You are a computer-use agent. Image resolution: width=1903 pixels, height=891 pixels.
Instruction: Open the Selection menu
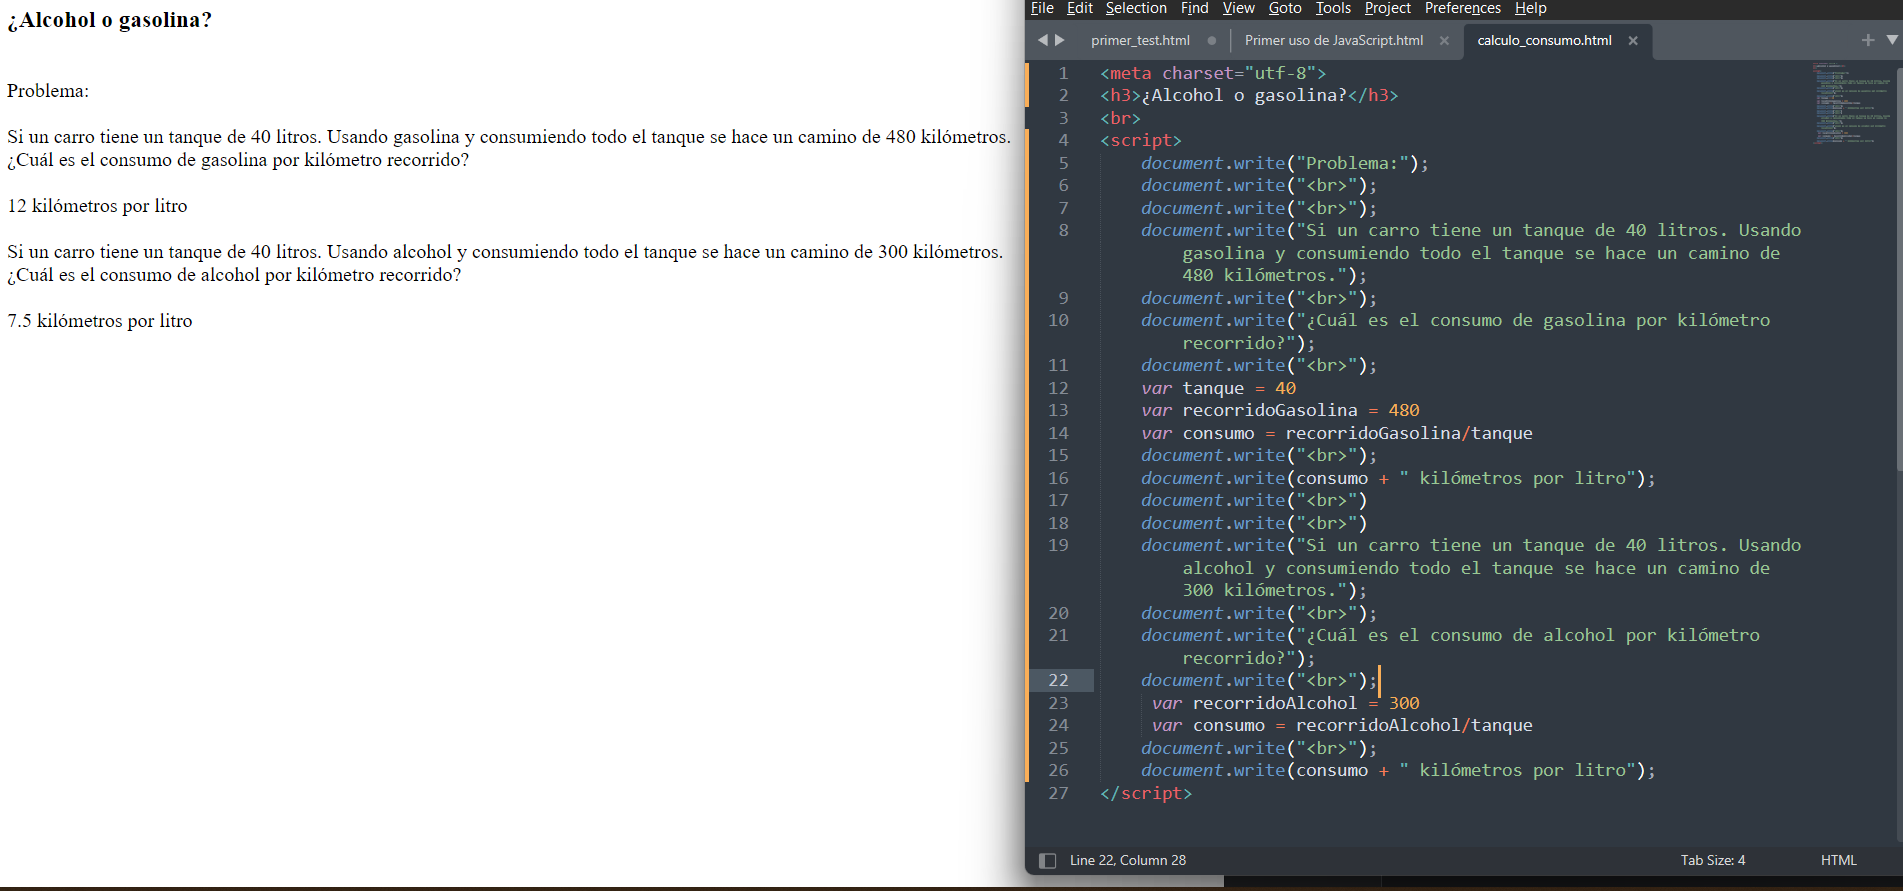tap(1136, 8)
